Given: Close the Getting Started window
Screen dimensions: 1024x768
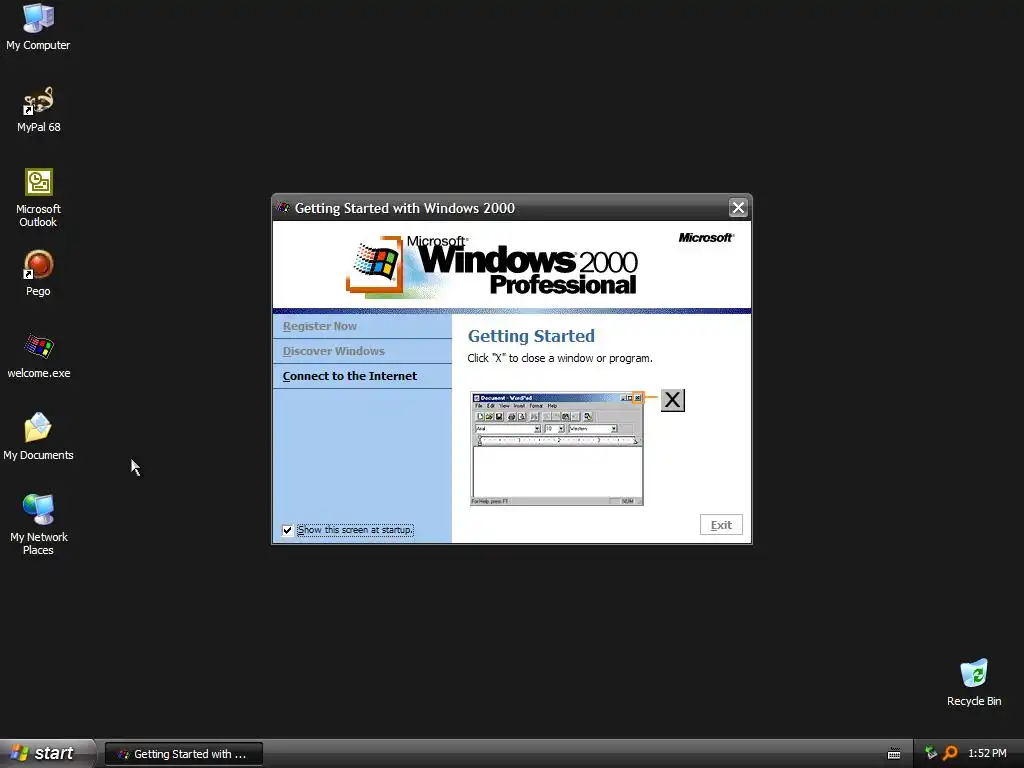Looking at the screenshot, I should point(738,208).
